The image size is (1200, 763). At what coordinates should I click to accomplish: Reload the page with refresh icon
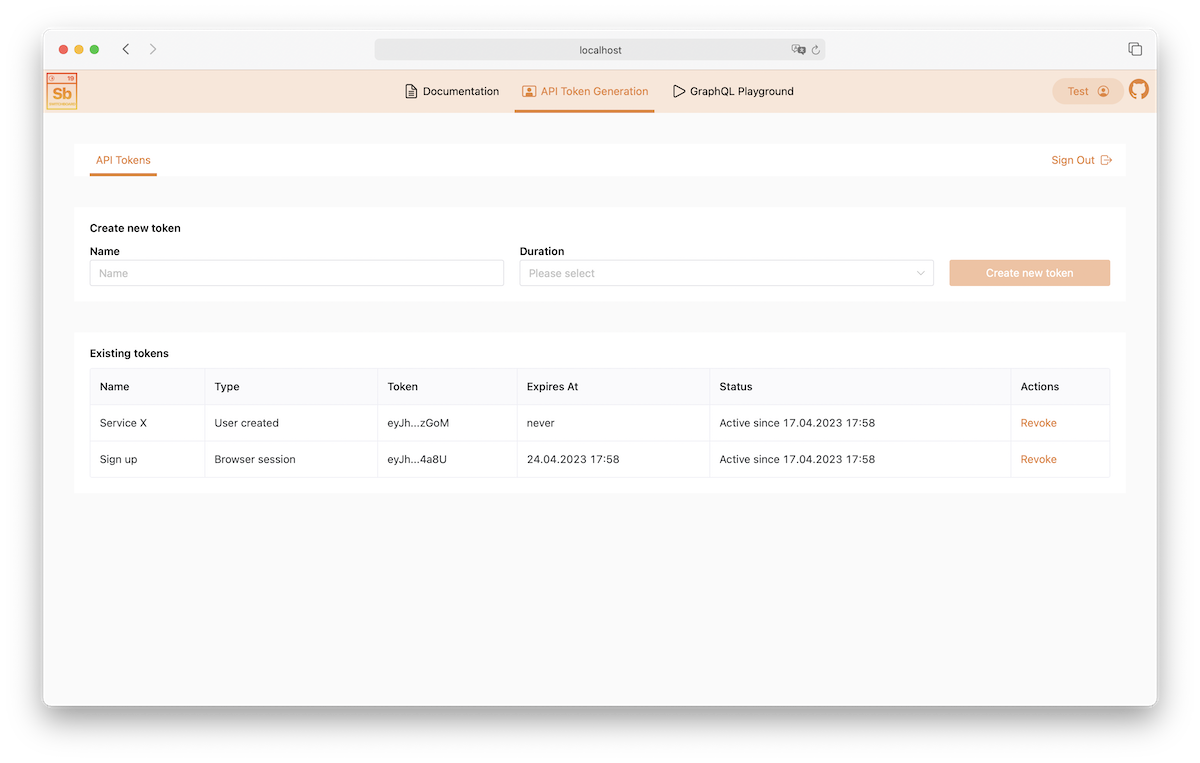coord(816,49)
